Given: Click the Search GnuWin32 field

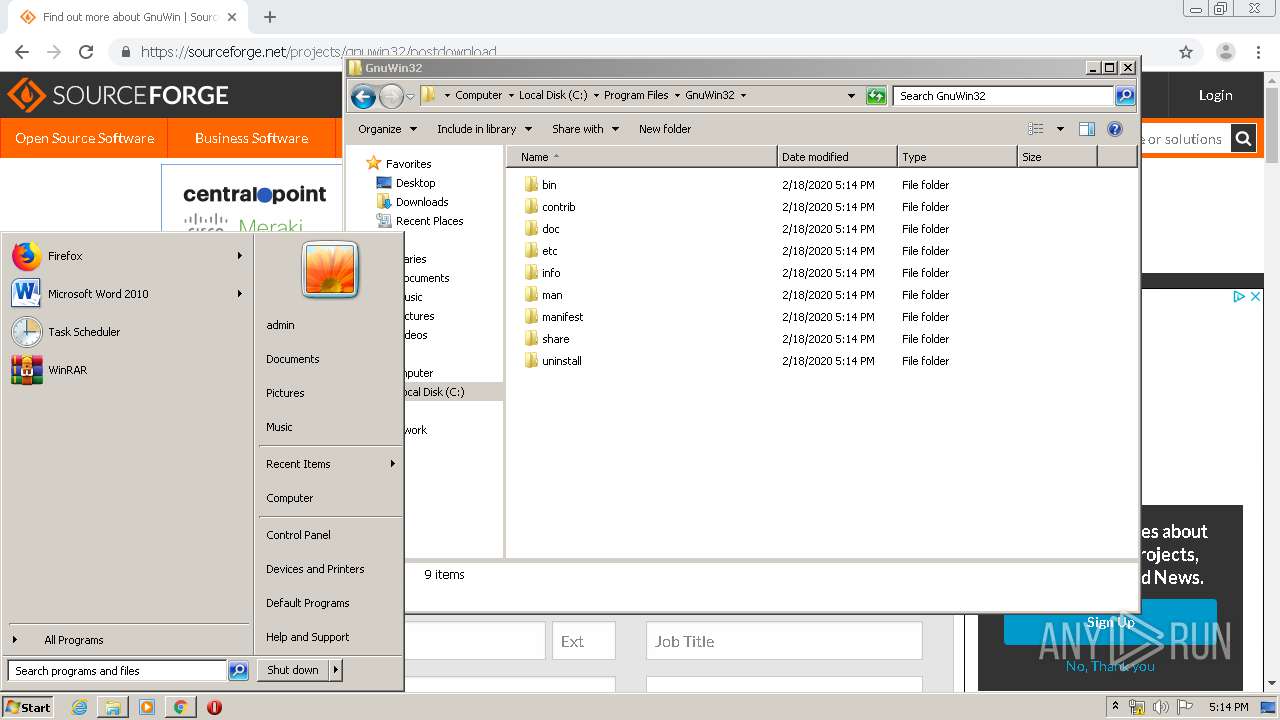Looking at the screenshot, I should [1003, 96].
